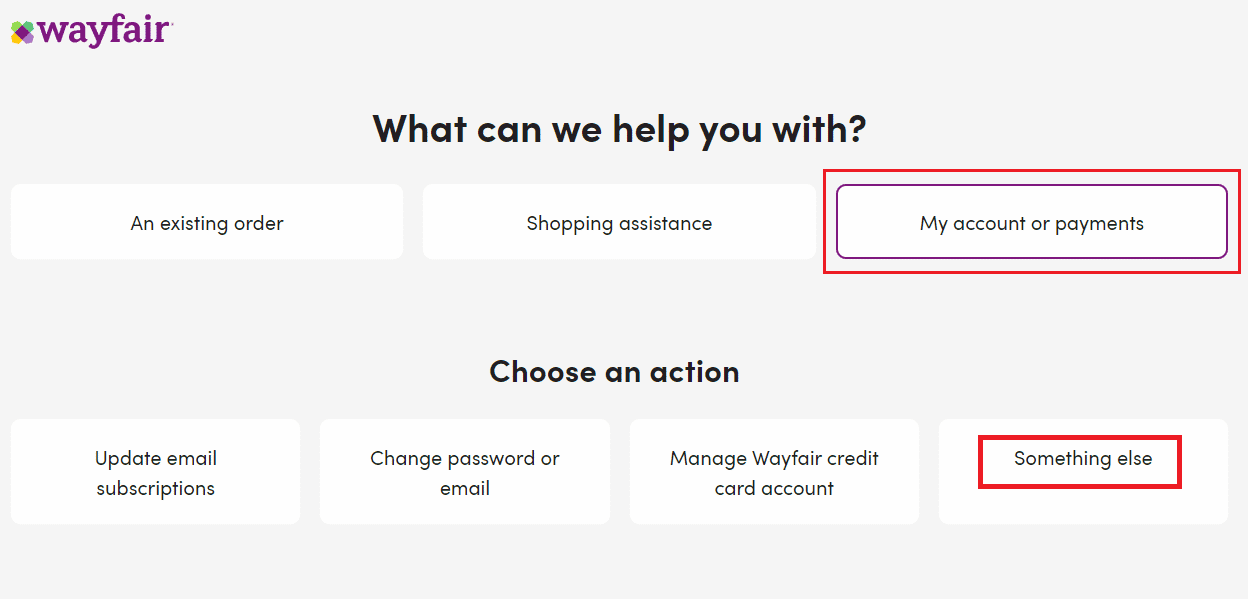Start changing your password or email
Viewport: 1248px width, 599px height.
pos(464,472)
